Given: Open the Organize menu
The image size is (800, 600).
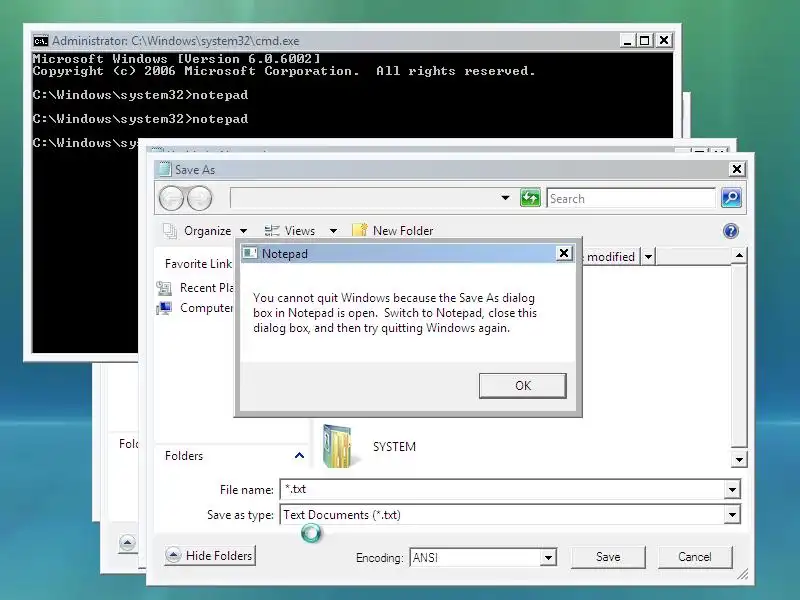Looking at the screenshot, I should [206, 231].
